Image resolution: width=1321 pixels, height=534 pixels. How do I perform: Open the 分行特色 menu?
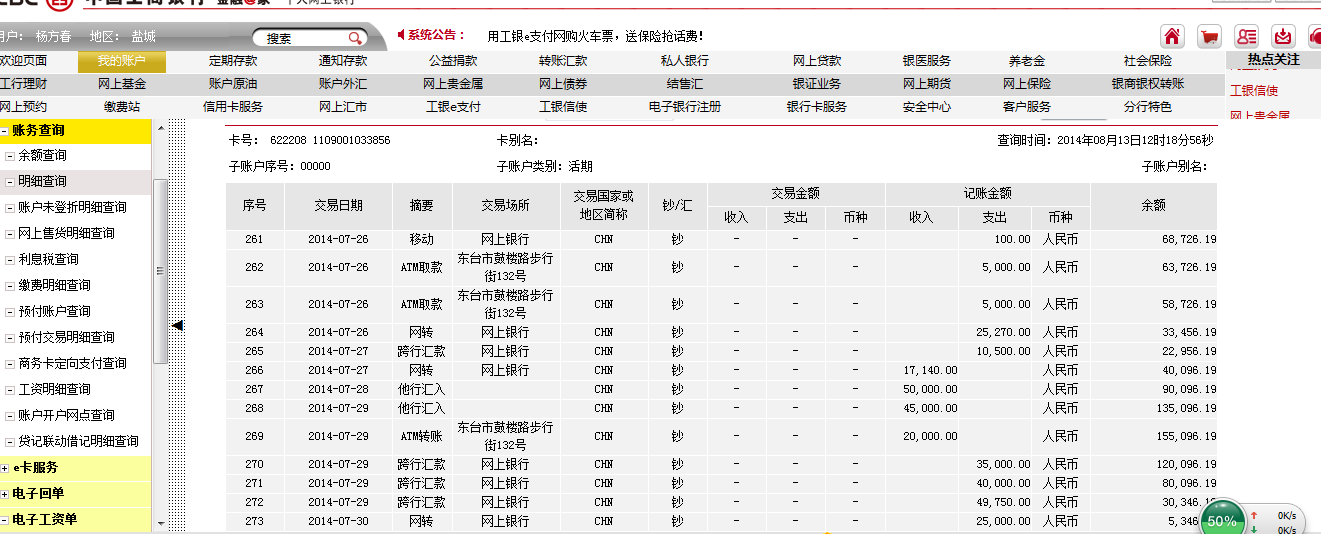coord(1148,107)
